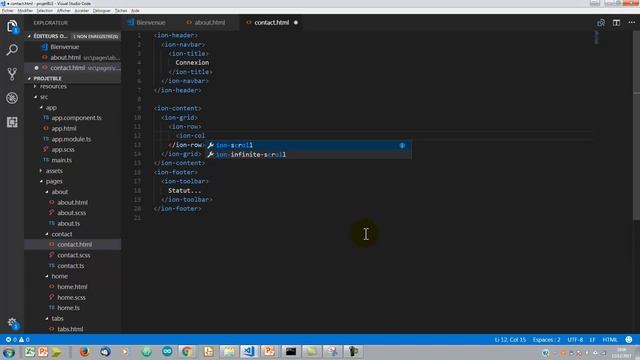Click the Li 12, Col 15 position indicator
This screenshot has width=640, height=360.
tap(510, 340)
